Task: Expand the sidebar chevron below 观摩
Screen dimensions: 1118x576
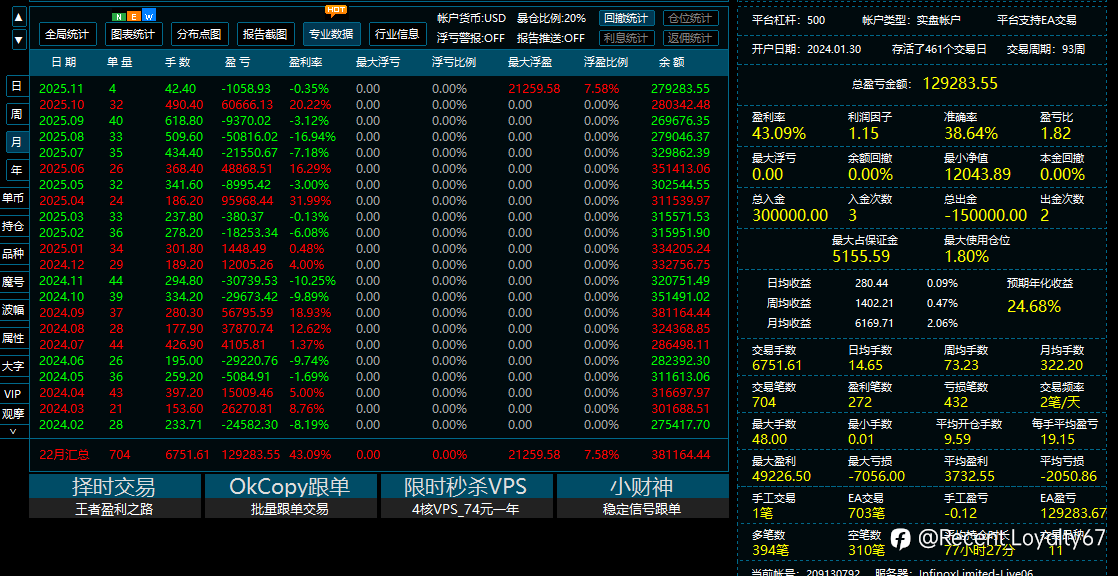Action: (x=13, y=431)
